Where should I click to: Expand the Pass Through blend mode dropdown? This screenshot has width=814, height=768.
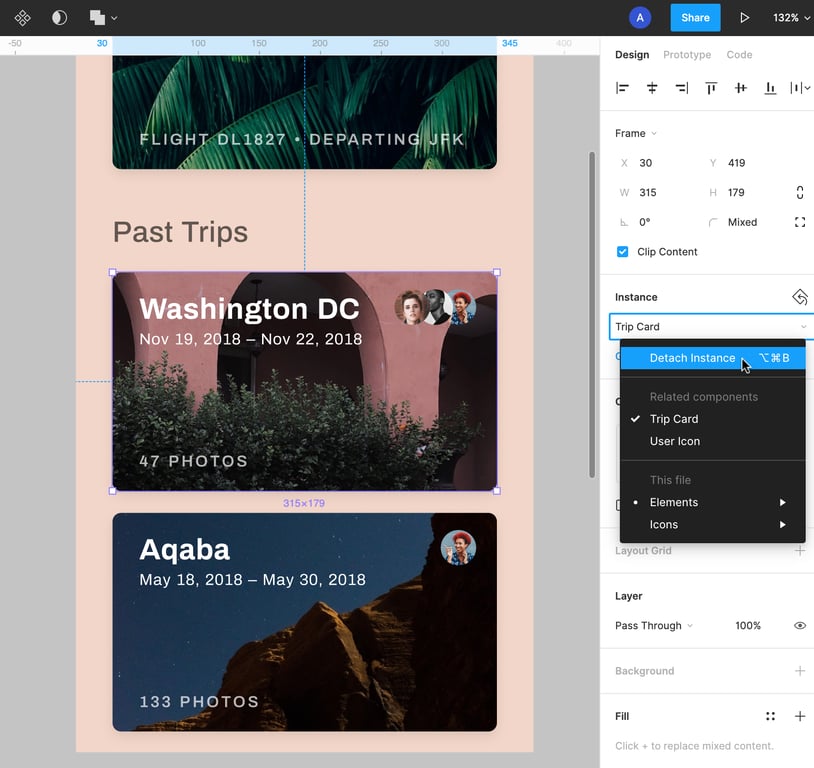[x=654, y=626]
